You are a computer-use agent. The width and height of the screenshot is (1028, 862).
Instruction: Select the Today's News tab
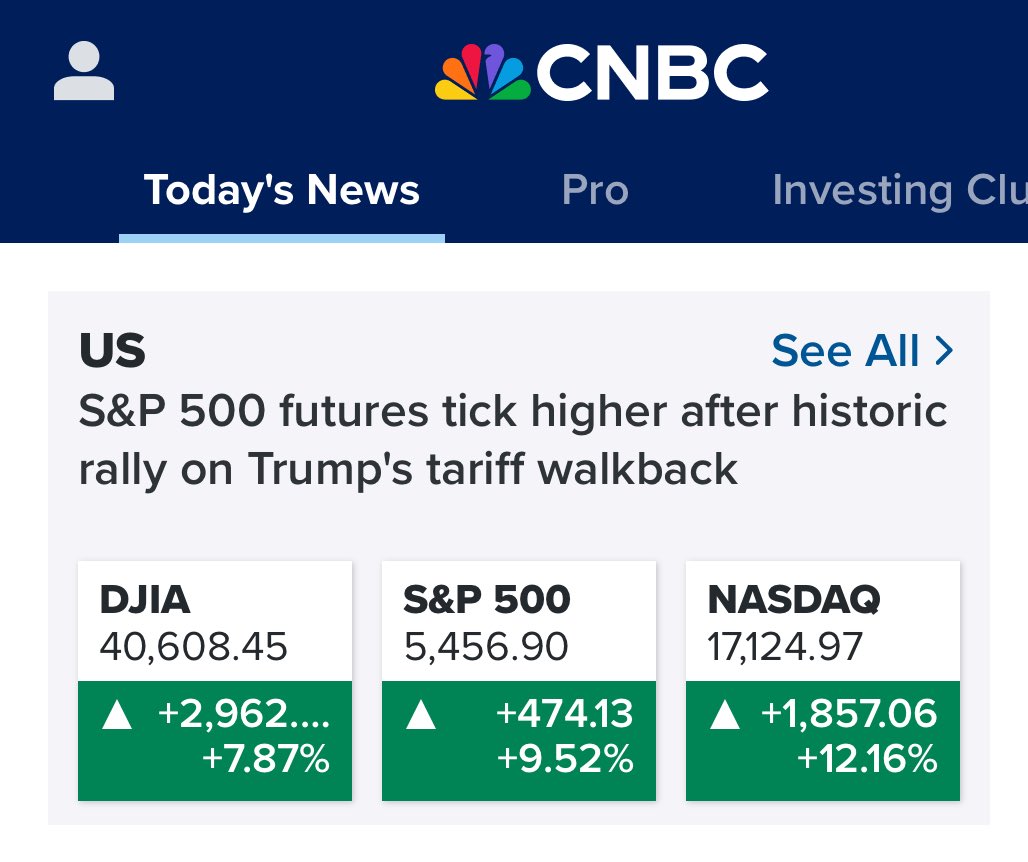tap(282, 190)
